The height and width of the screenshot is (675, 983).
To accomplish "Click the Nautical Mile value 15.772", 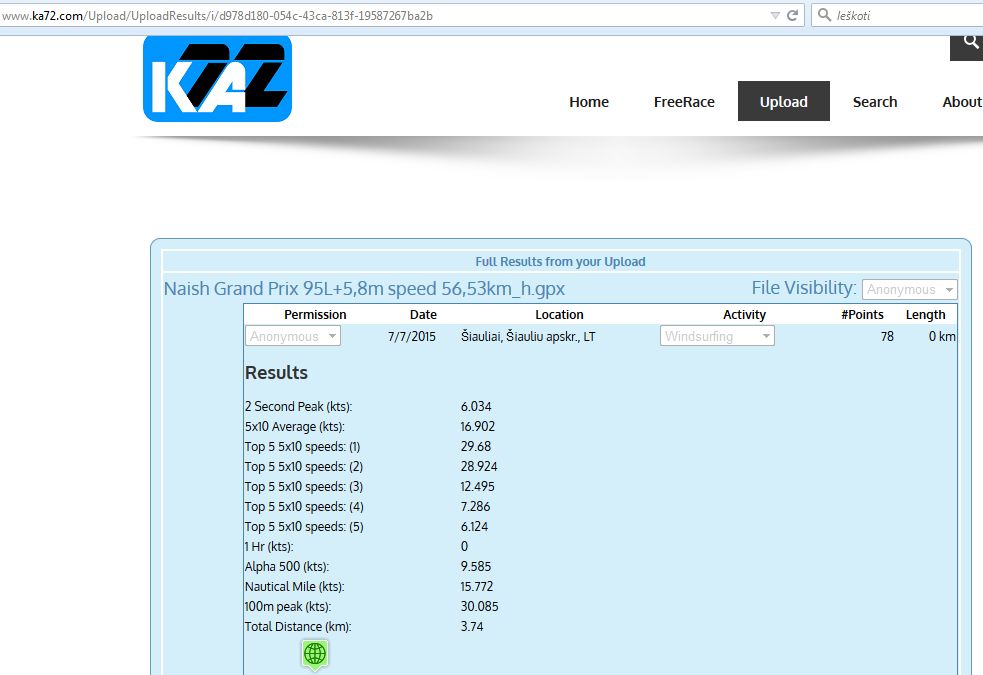I will 477,587.
